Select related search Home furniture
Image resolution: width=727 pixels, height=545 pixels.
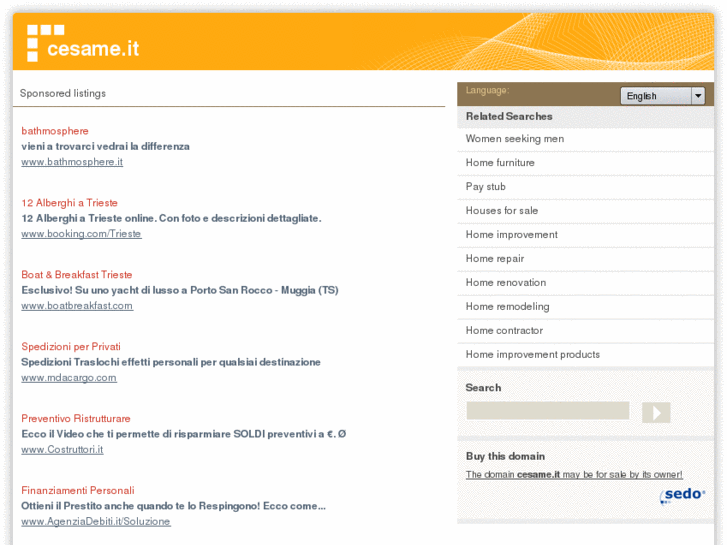coord(500,163)
